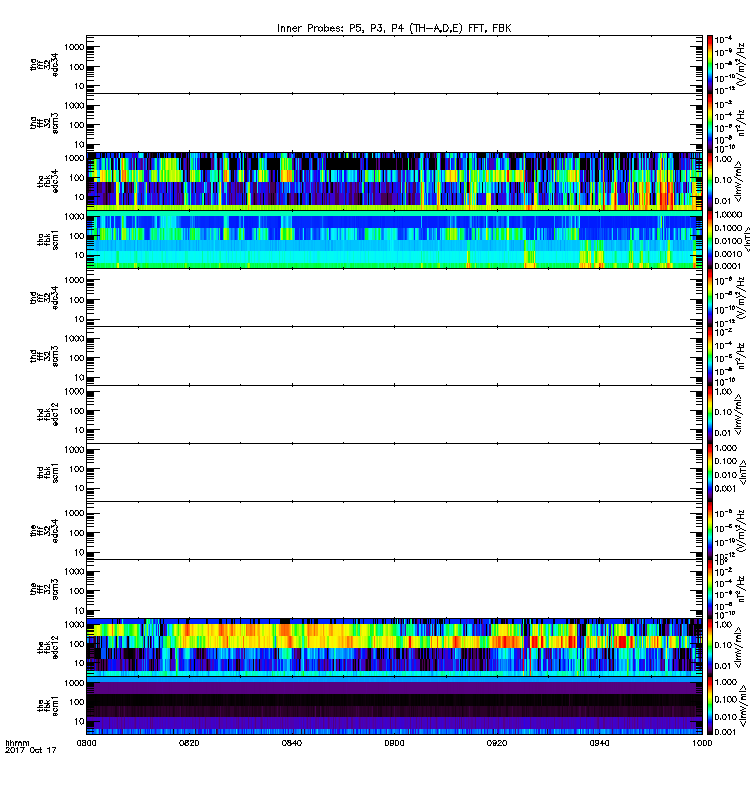Click the '<|nT|>' unit beside tha fbk scm1 bar
The image size is (750, 800).
pos(747,240)
